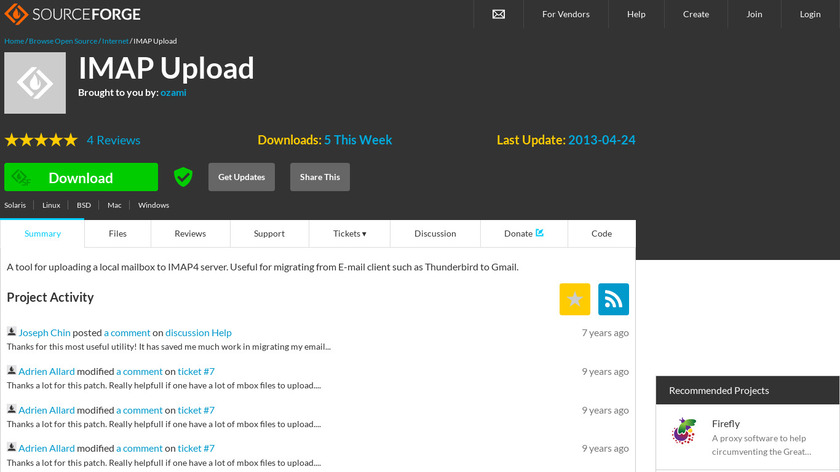Open the Code tab
The height and width of the screenshot is (472, 840).
click(602, 234)
